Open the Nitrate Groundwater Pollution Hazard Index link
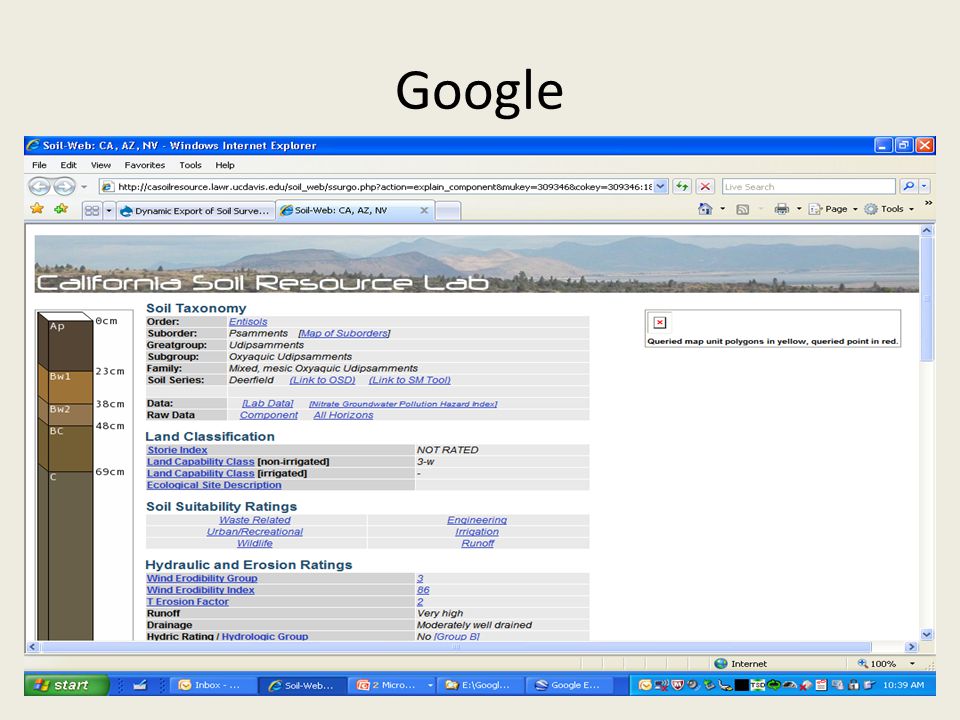The image size is (960, 720). coord(403,404)
